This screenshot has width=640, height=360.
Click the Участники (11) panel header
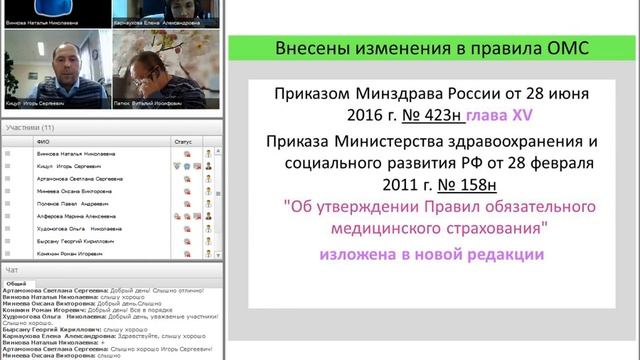point(112,128)
